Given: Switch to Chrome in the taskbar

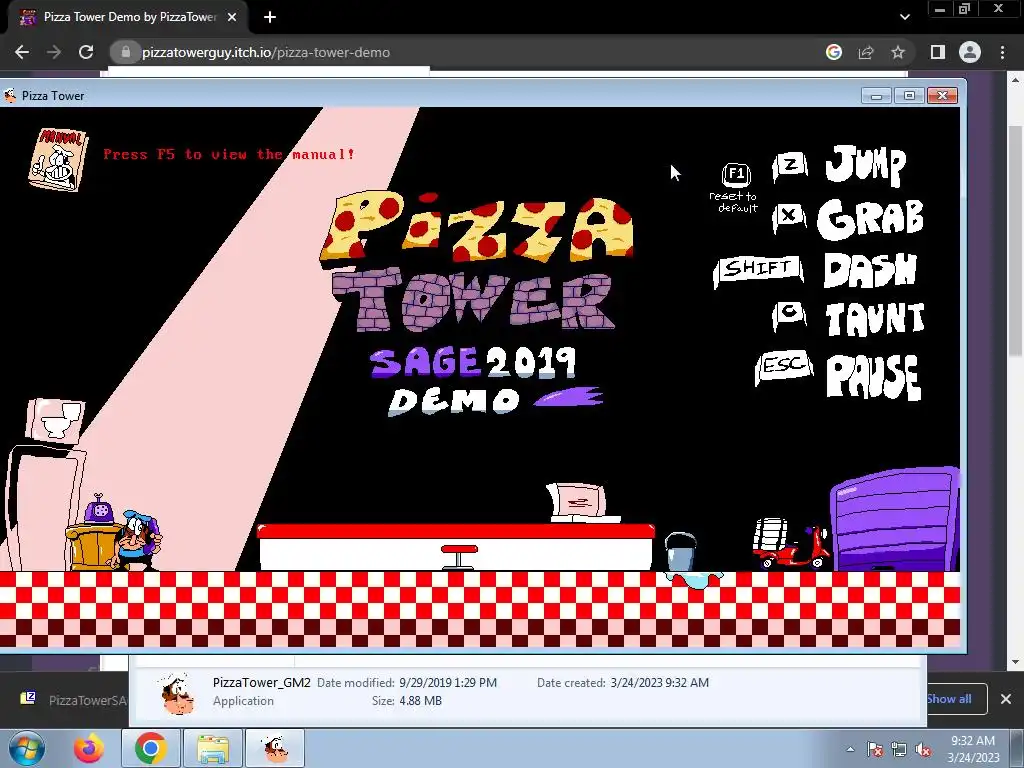Looking at the screenshot, I should pos(151,748).
